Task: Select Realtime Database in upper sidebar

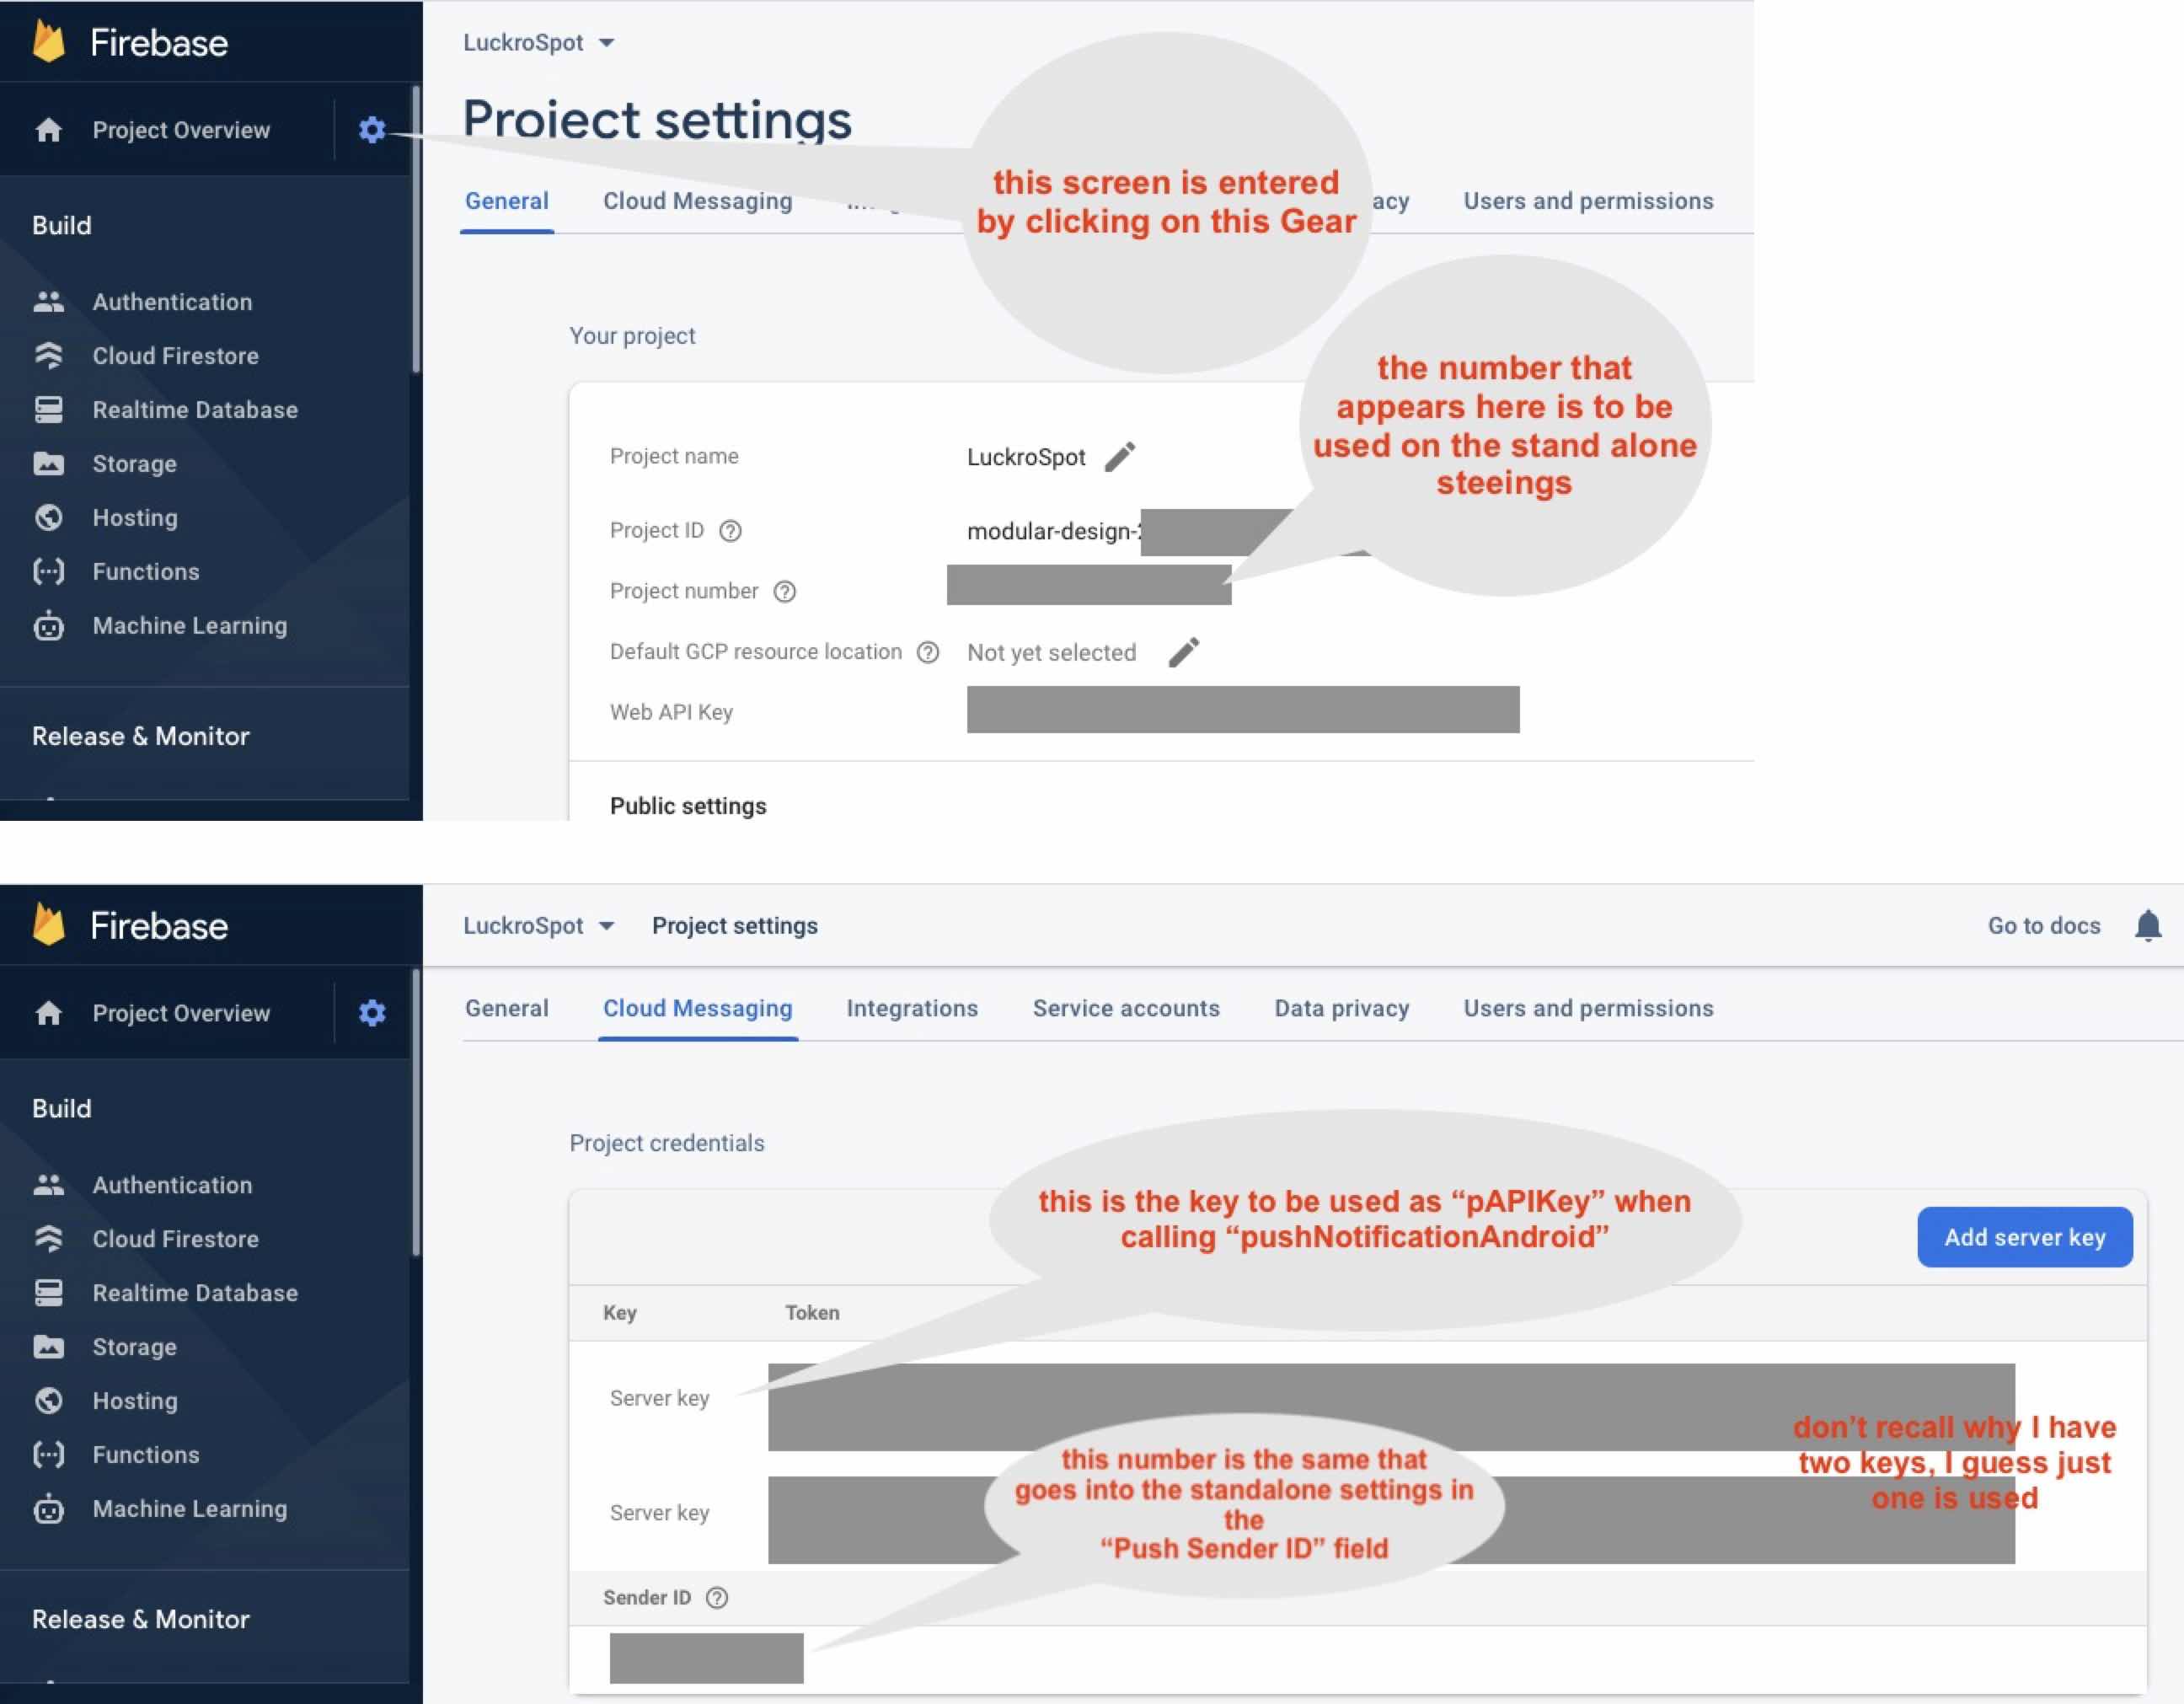Action: click(195, 410)
